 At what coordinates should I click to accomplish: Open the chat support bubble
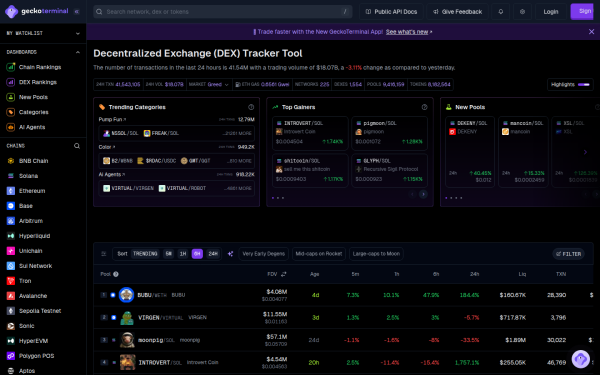pos(580,359)
